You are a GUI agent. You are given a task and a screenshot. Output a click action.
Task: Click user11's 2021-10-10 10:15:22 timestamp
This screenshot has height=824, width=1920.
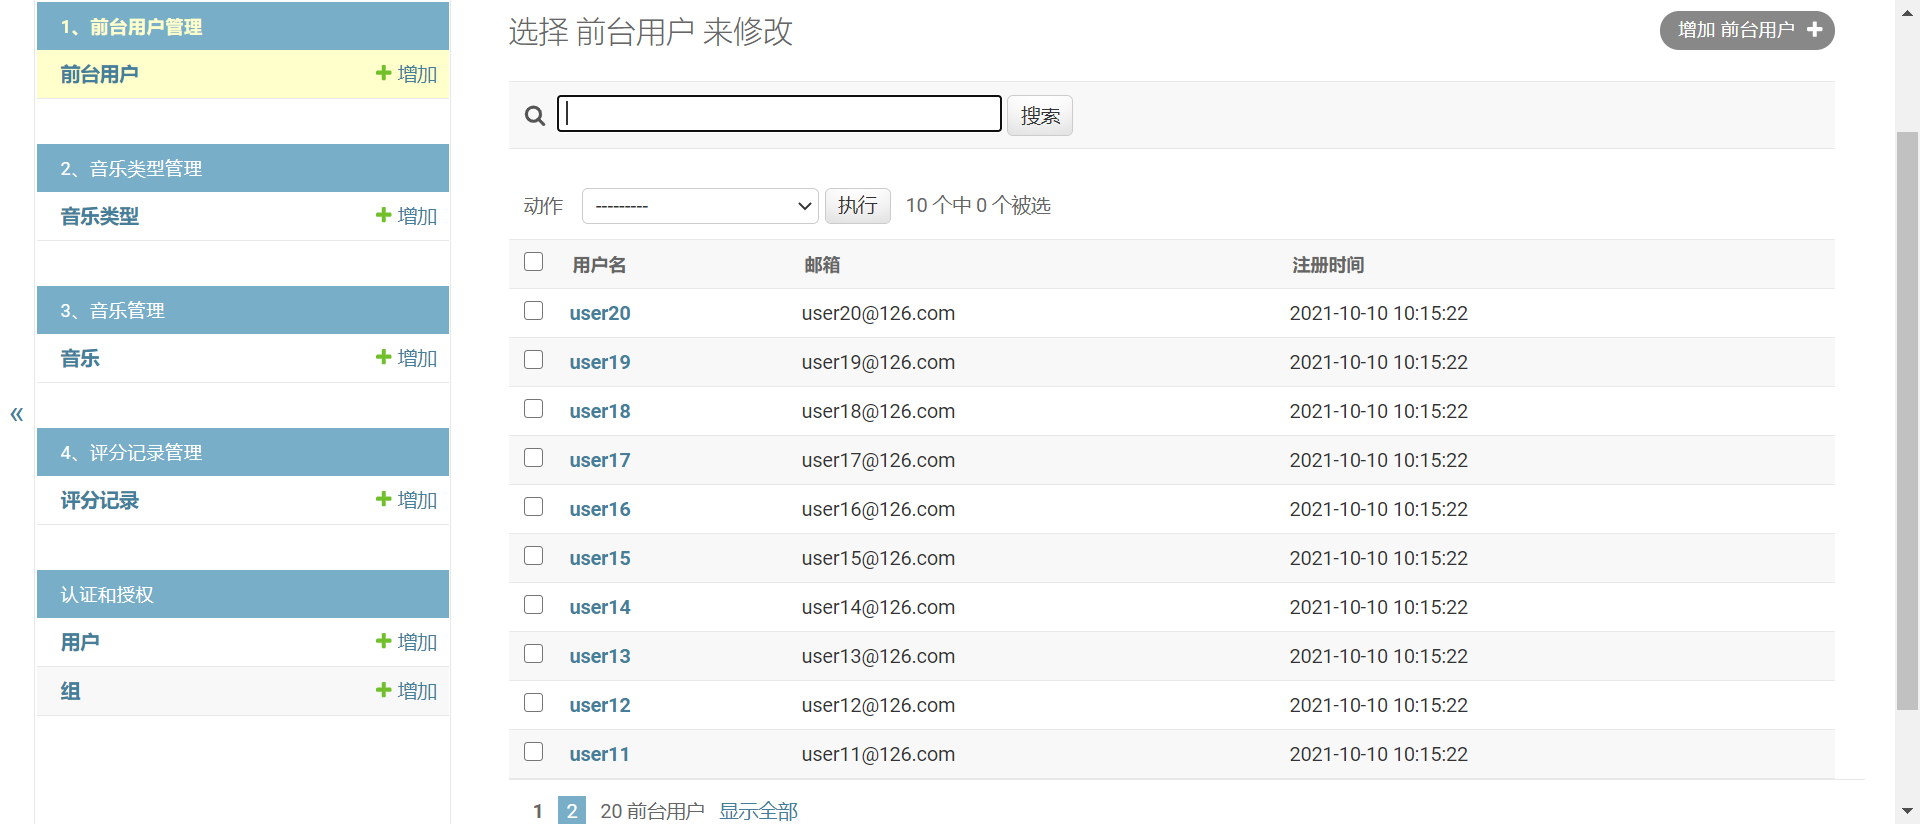click(1378, 754)
